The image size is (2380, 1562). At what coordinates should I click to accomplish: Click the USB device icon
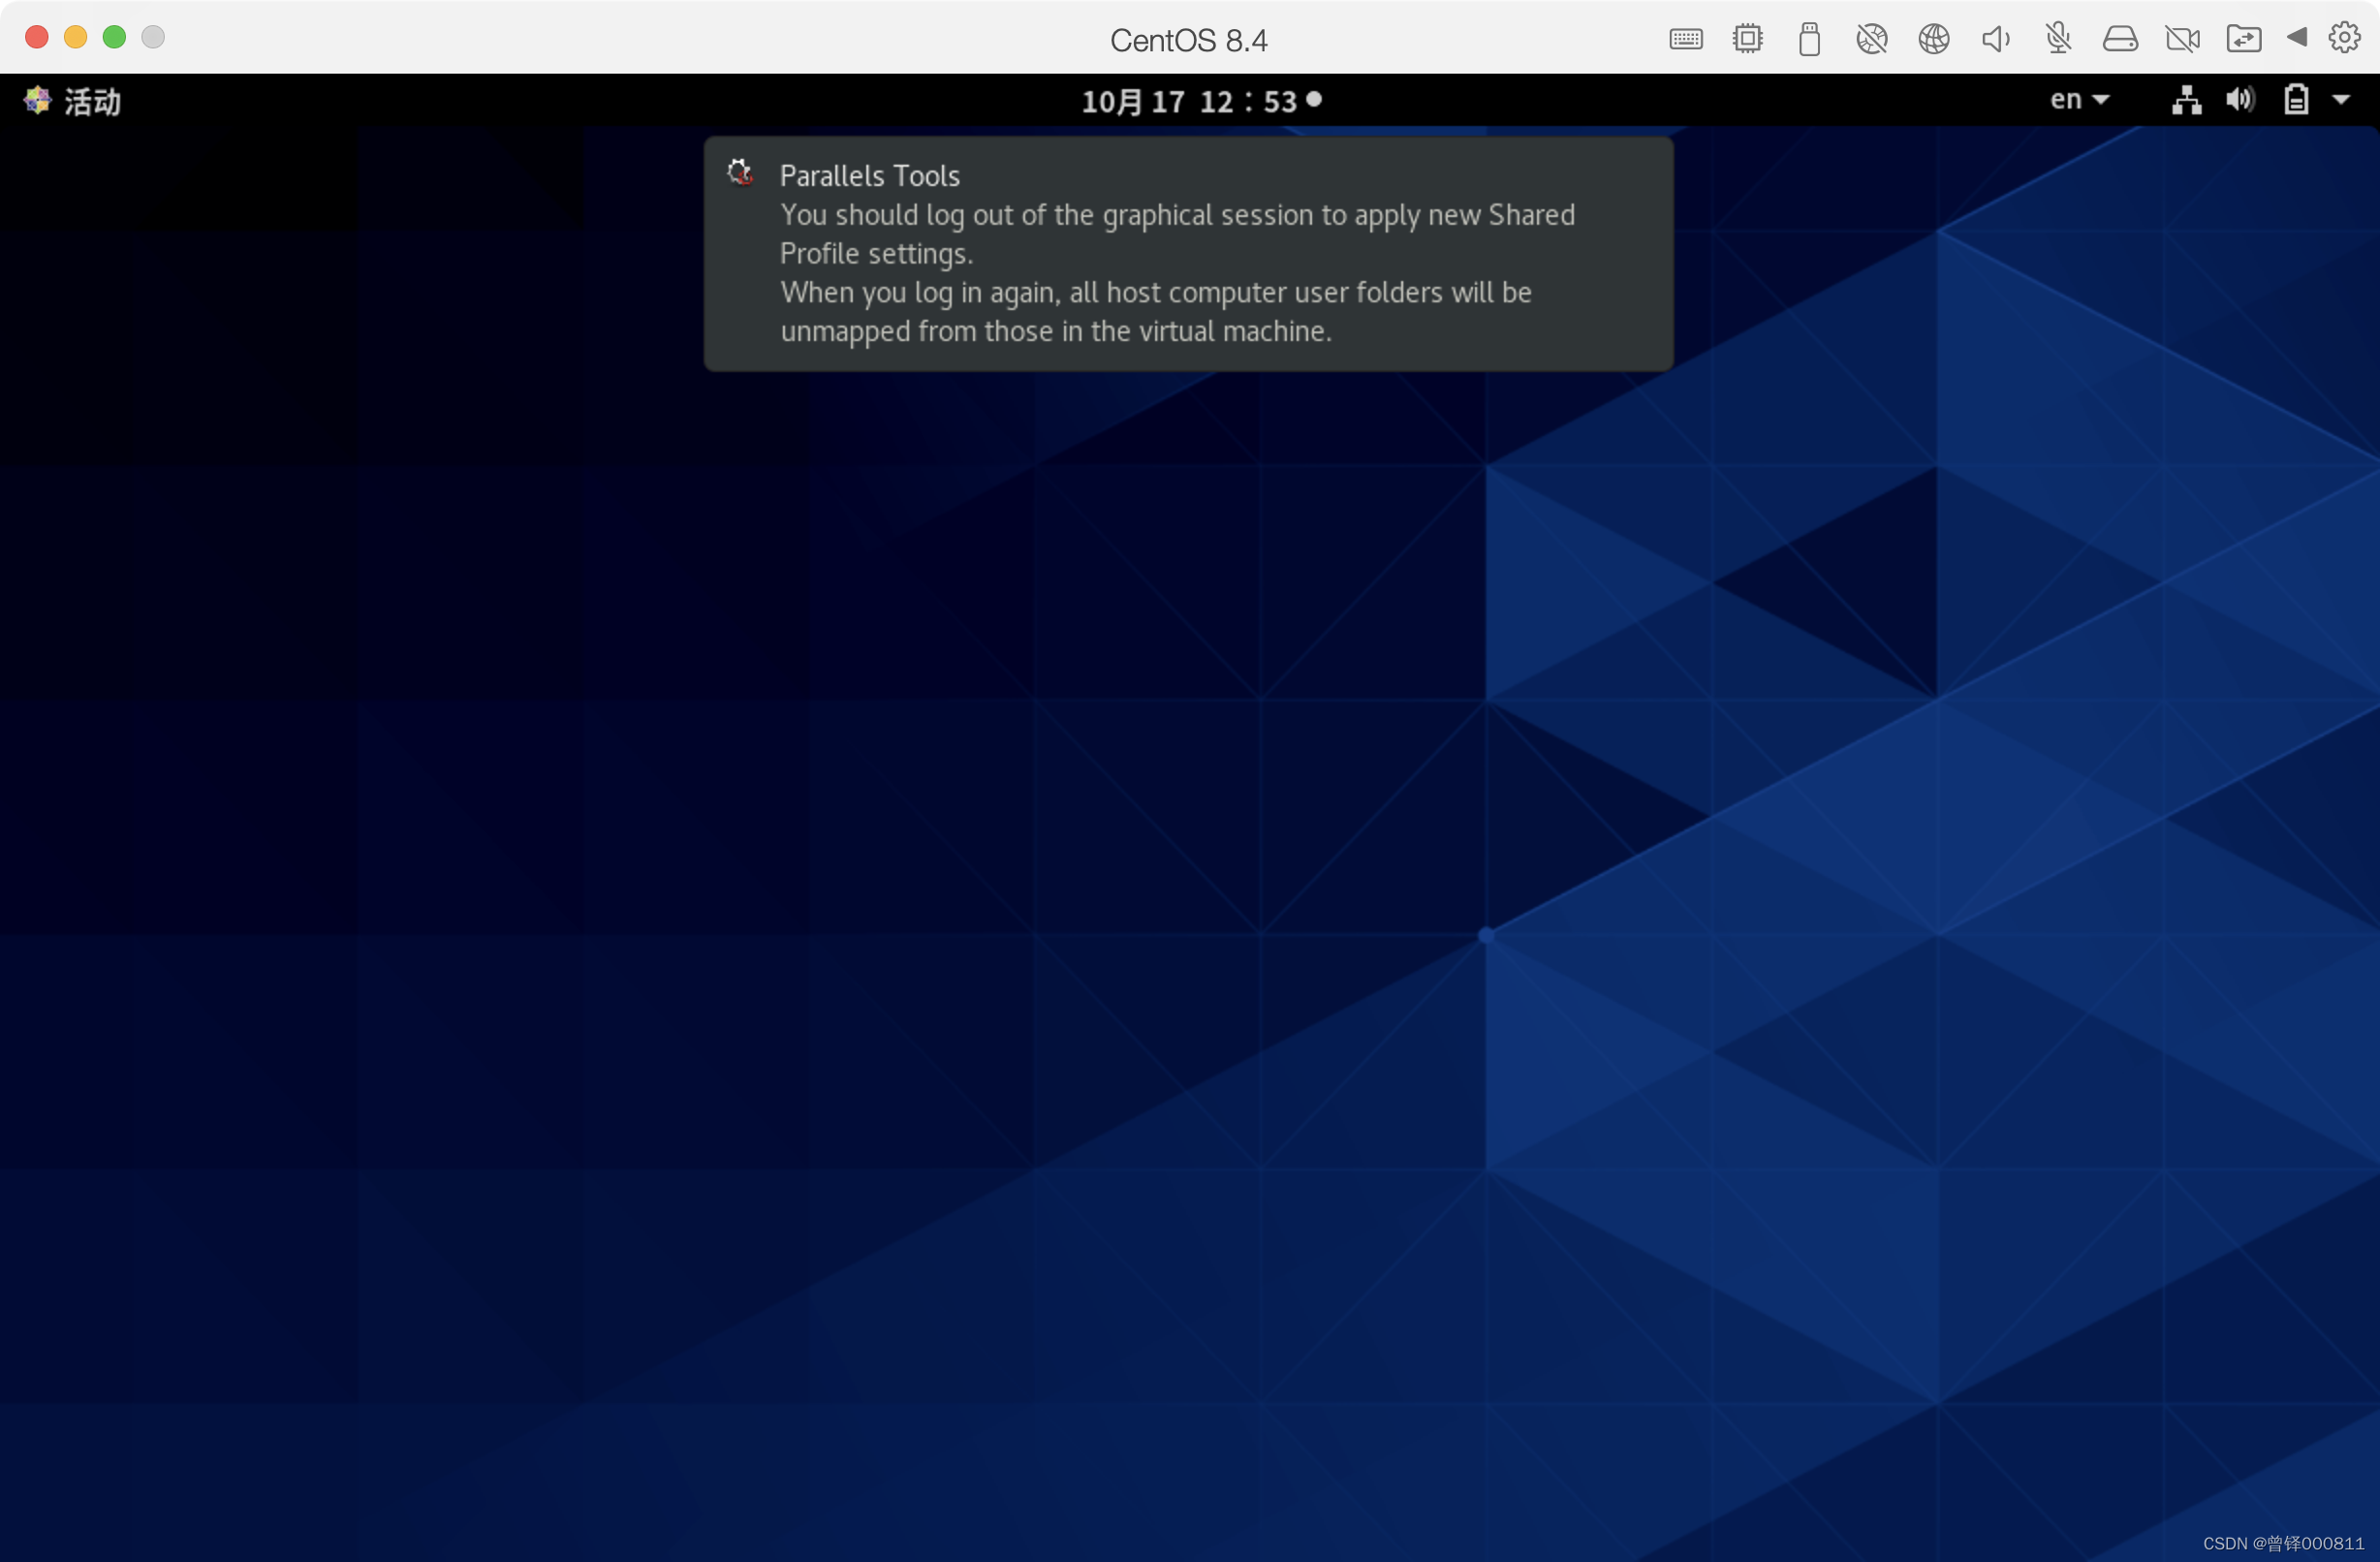(x=1808, y=39)
